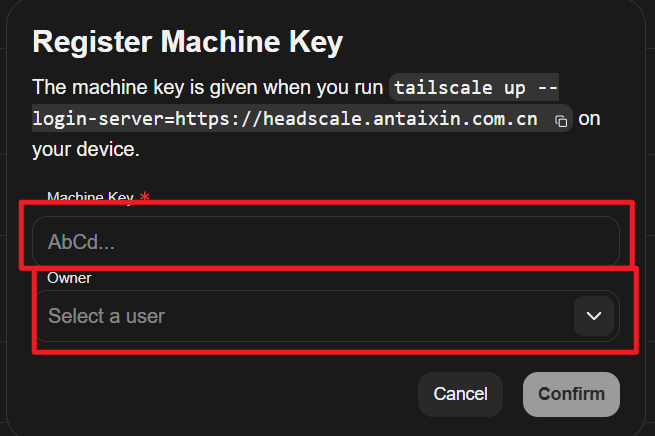This screenshot has height=436, width=655.
Task: Click the "Select a user" placeholder text
Action: point(107,316)
